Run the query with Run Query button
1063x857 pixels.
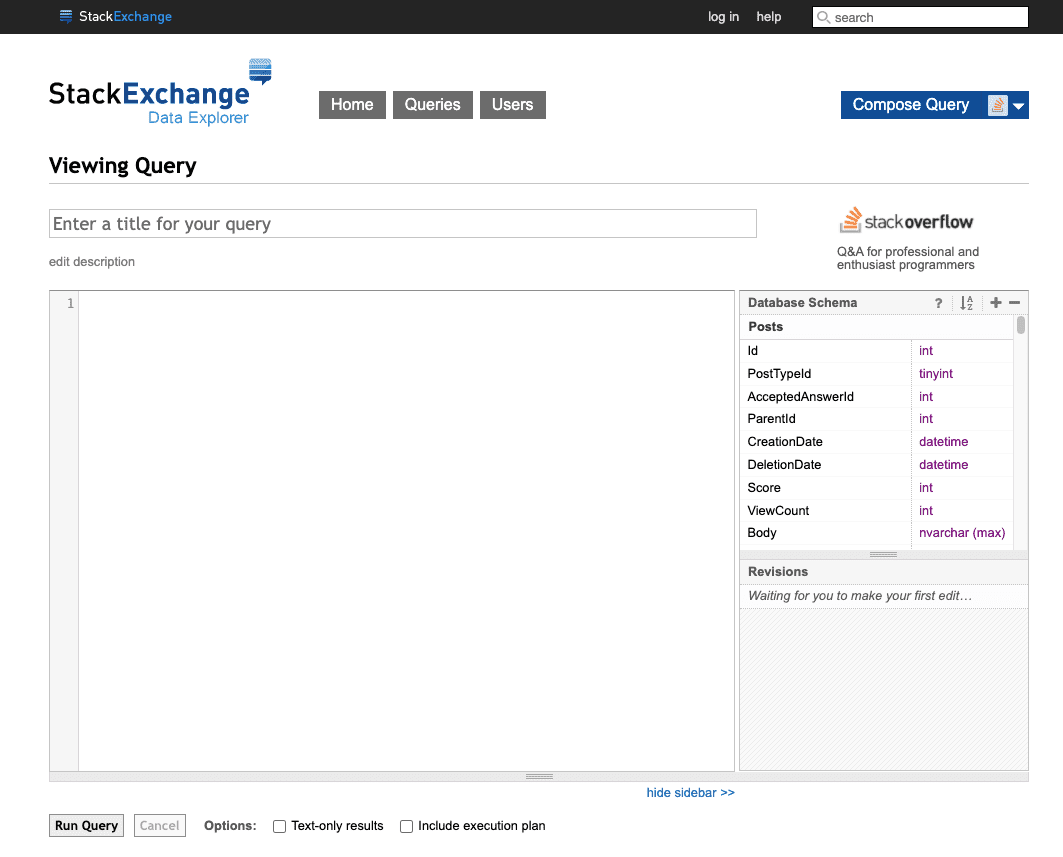coord(86,825)
